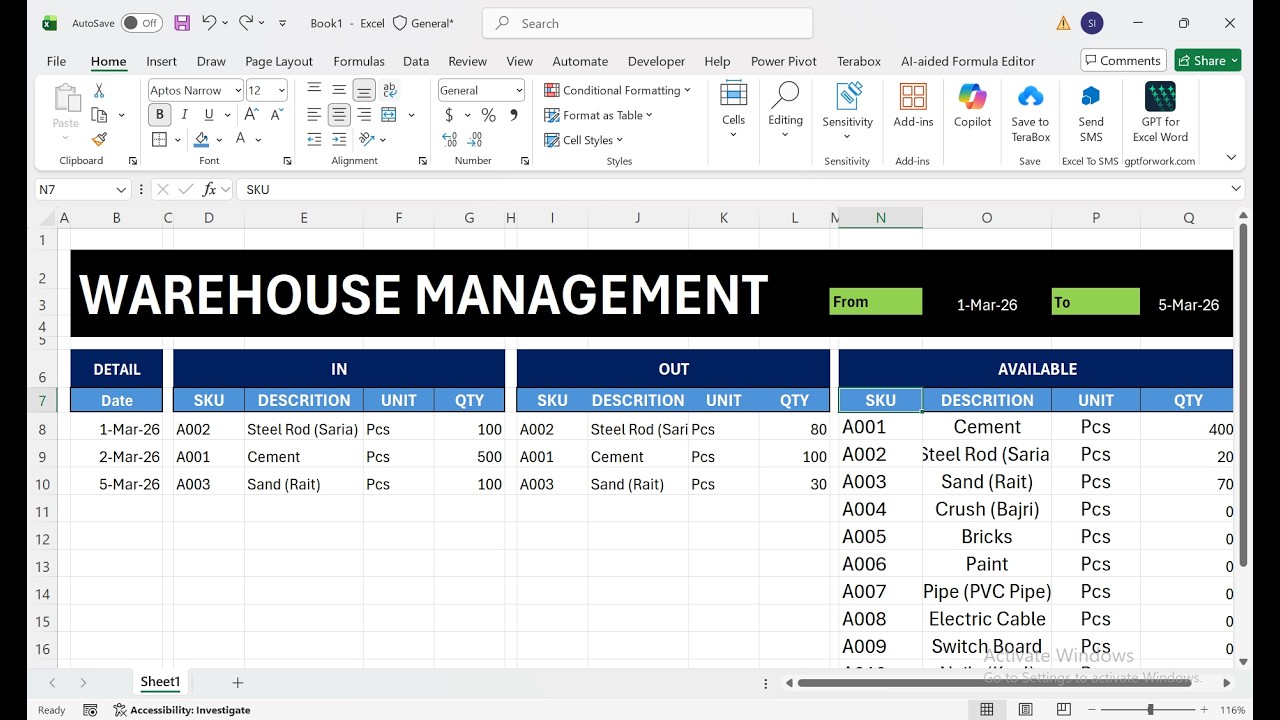Toggle Underline formatting
1280x720 pixels.
pyautogui.click(x=208, y=115)
